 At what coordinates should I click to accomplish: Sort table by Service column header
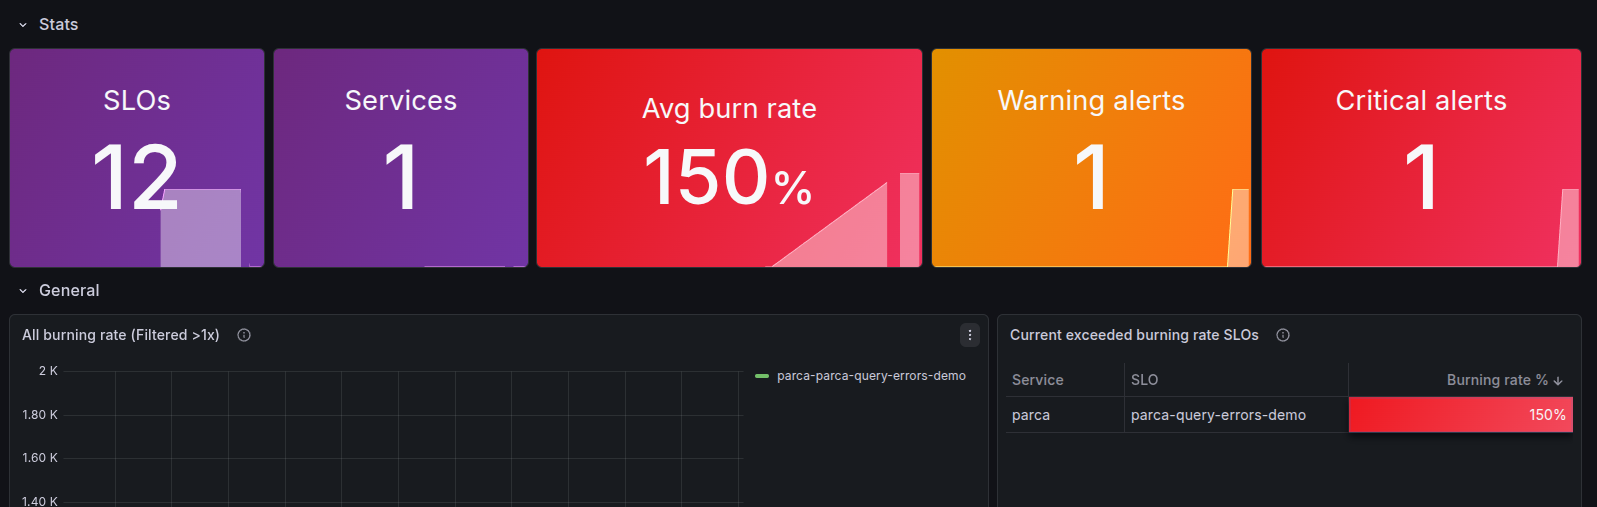[1037, 380]
